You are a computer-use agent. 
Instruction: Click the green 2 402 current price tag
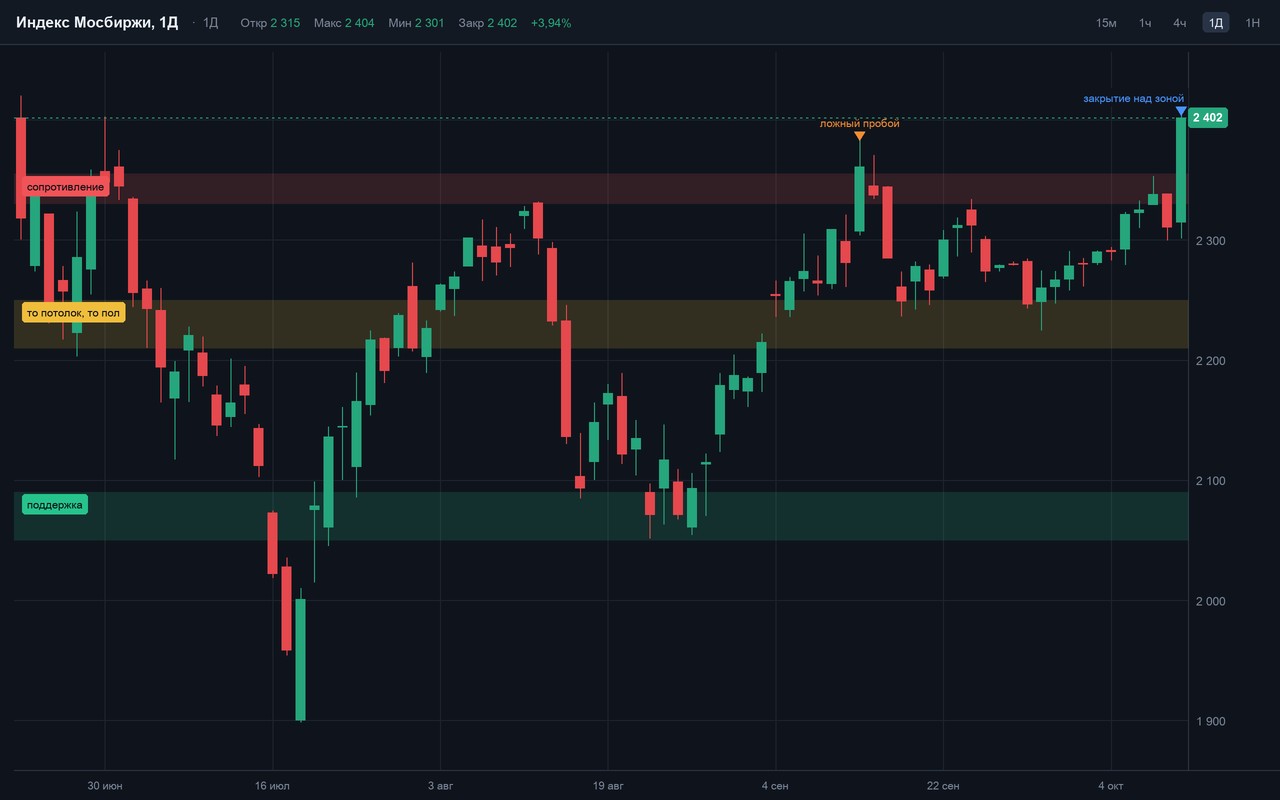pyautogui.click(x=1209, y=118)
